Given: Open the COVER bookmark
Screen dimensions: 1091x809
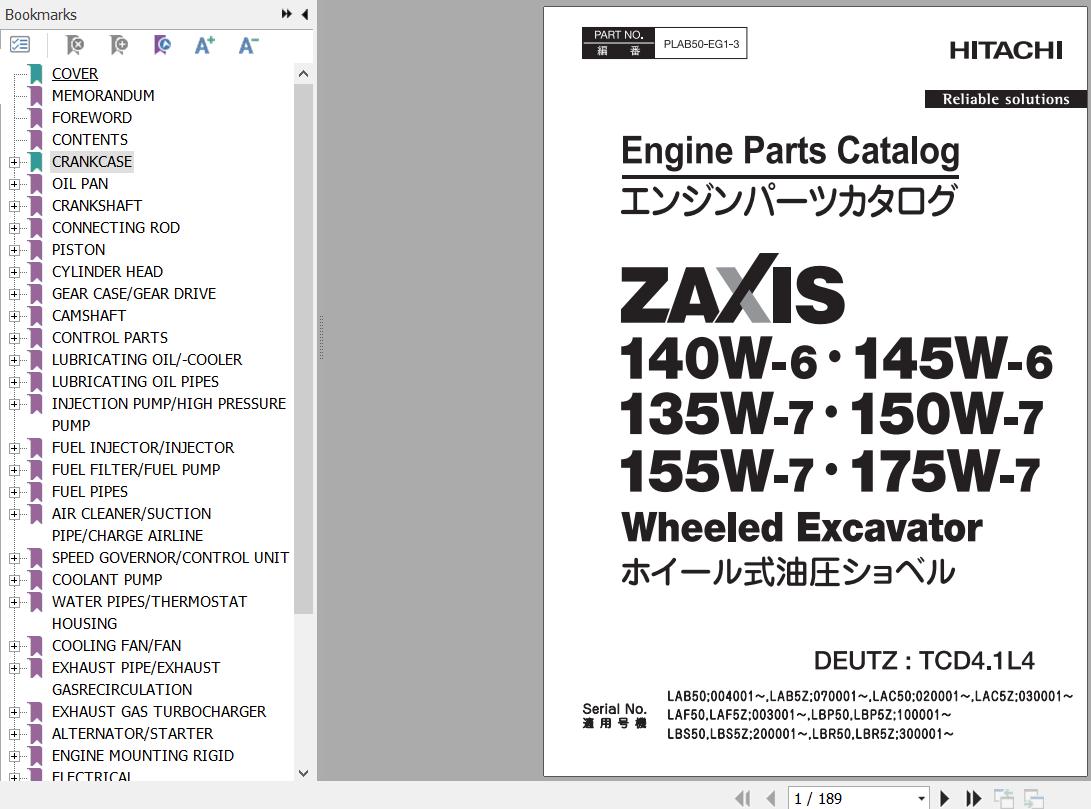Looking at the screenshot, I should click(x=74, y=74).
